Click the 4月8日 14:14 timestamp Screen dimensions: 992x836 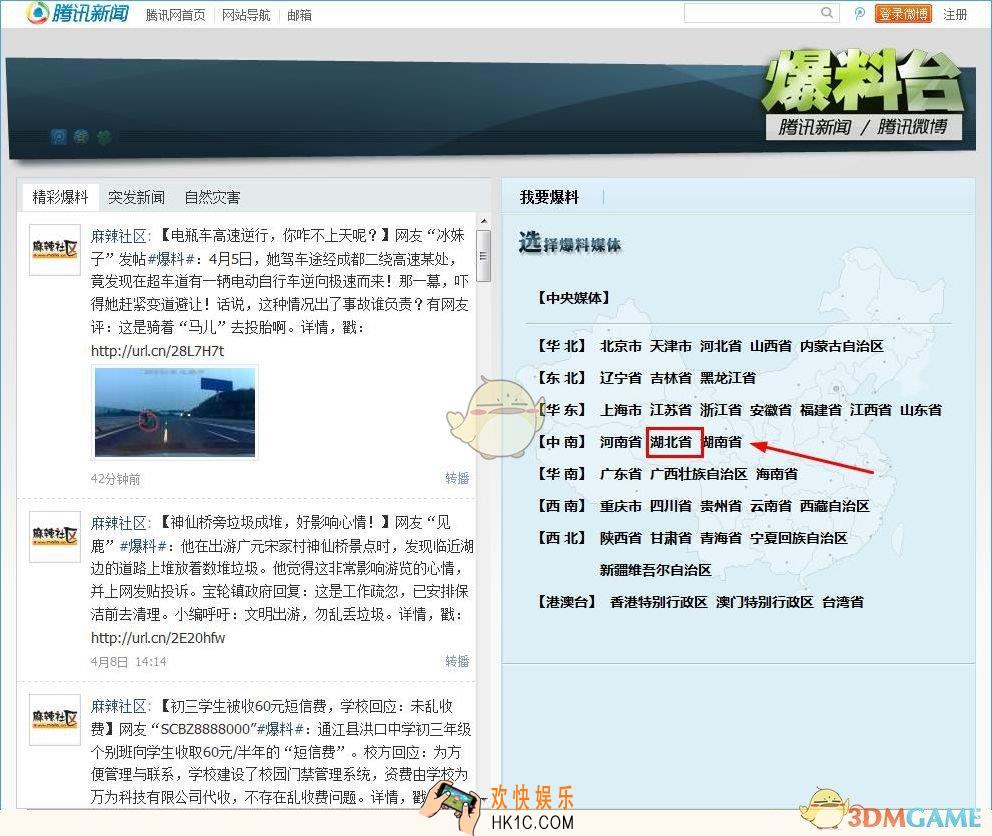point(128,662)
